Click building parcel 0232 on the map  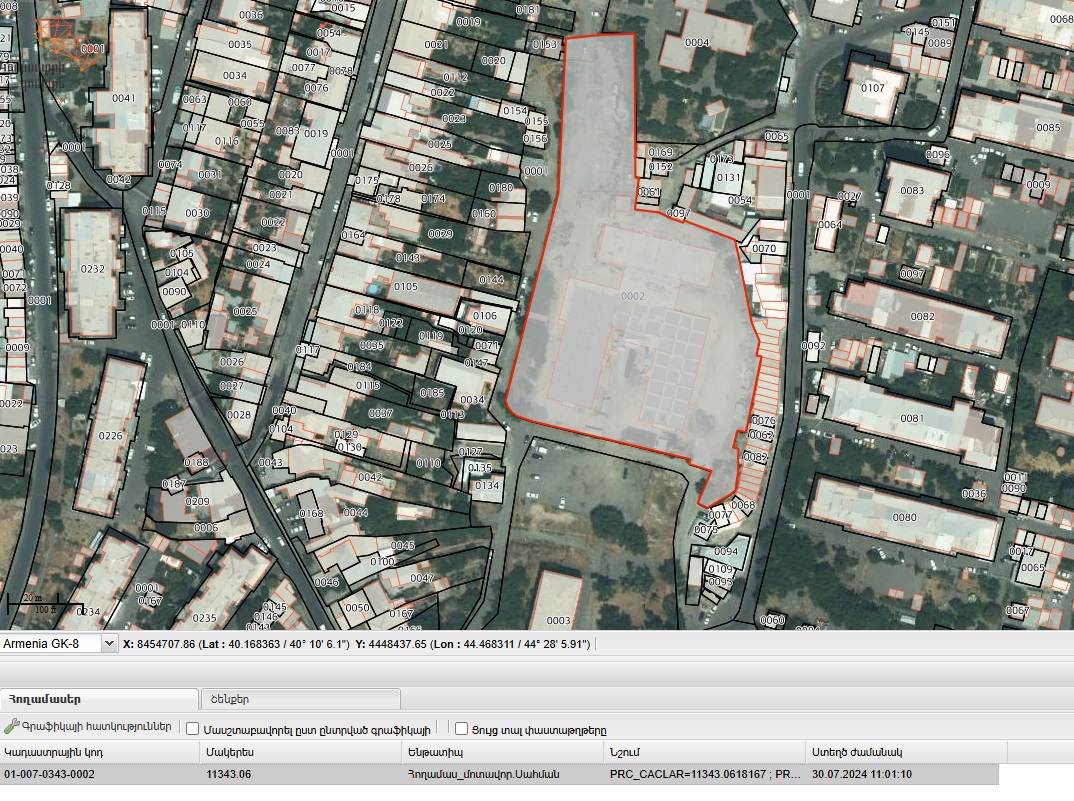[x=92, y=268]
